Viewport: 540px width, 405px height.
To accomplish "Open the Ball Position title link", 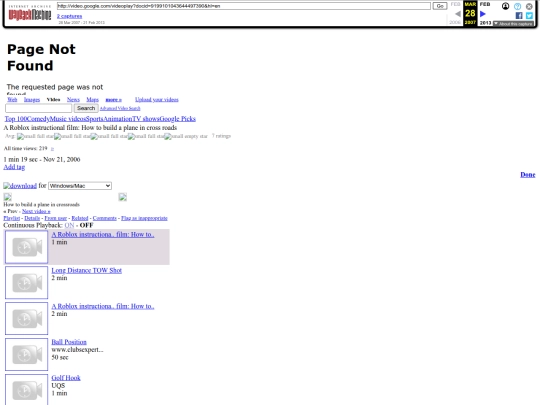I will [x=69, y=342].
